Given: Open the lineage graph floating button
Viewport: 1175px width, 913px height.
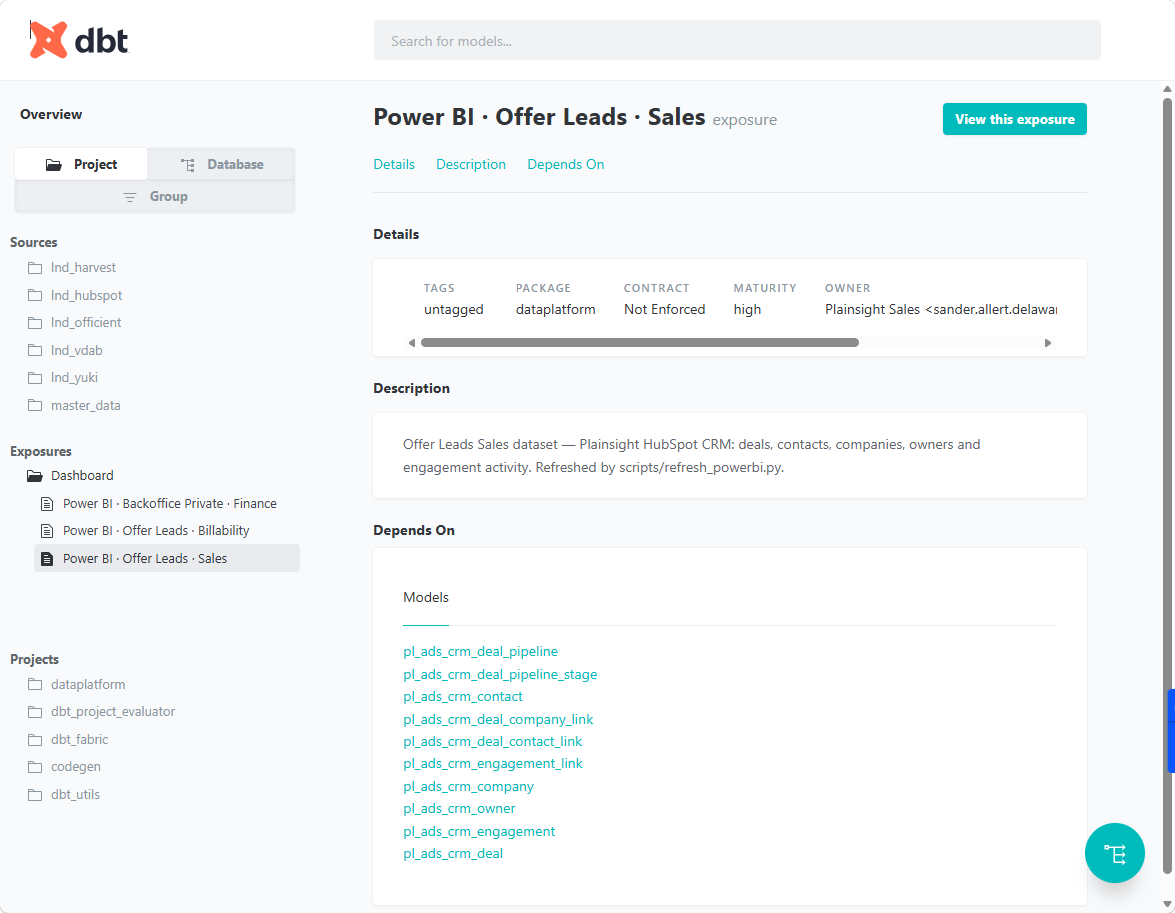Looking at the screenshot, I should (x=1114, y=852).
